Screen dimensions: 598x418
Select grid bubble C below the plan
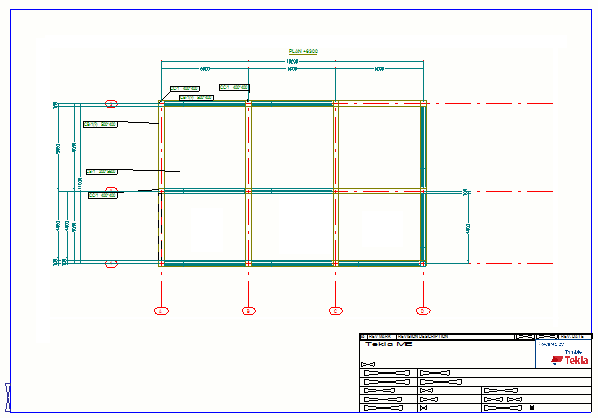pos(336,311)
